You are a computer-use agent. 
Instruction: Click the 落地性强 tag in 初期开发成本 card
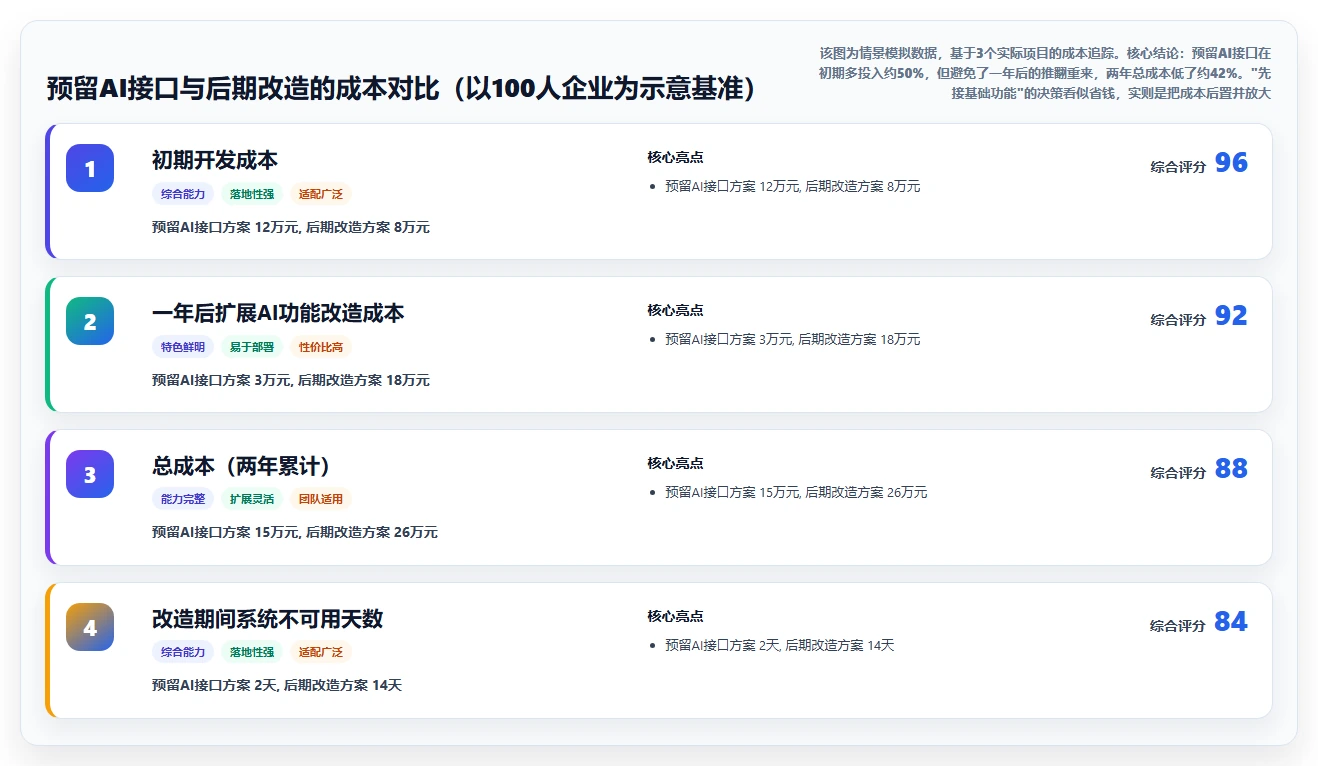pyautogui.click(x=252, y=194)
